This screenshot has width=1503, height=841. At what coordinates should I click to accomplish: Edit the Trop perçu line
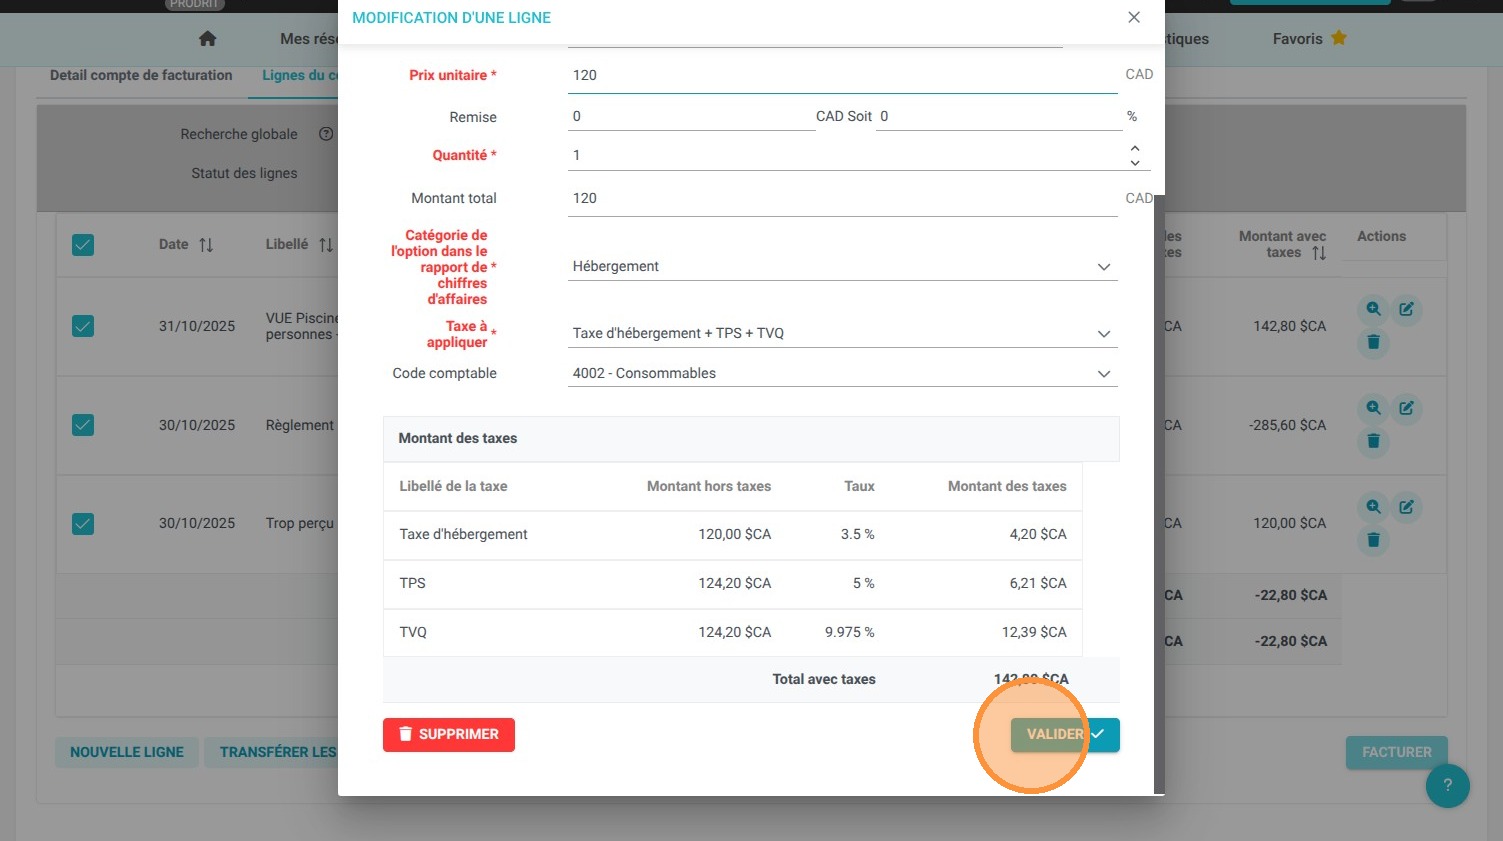coord(1406,507)
